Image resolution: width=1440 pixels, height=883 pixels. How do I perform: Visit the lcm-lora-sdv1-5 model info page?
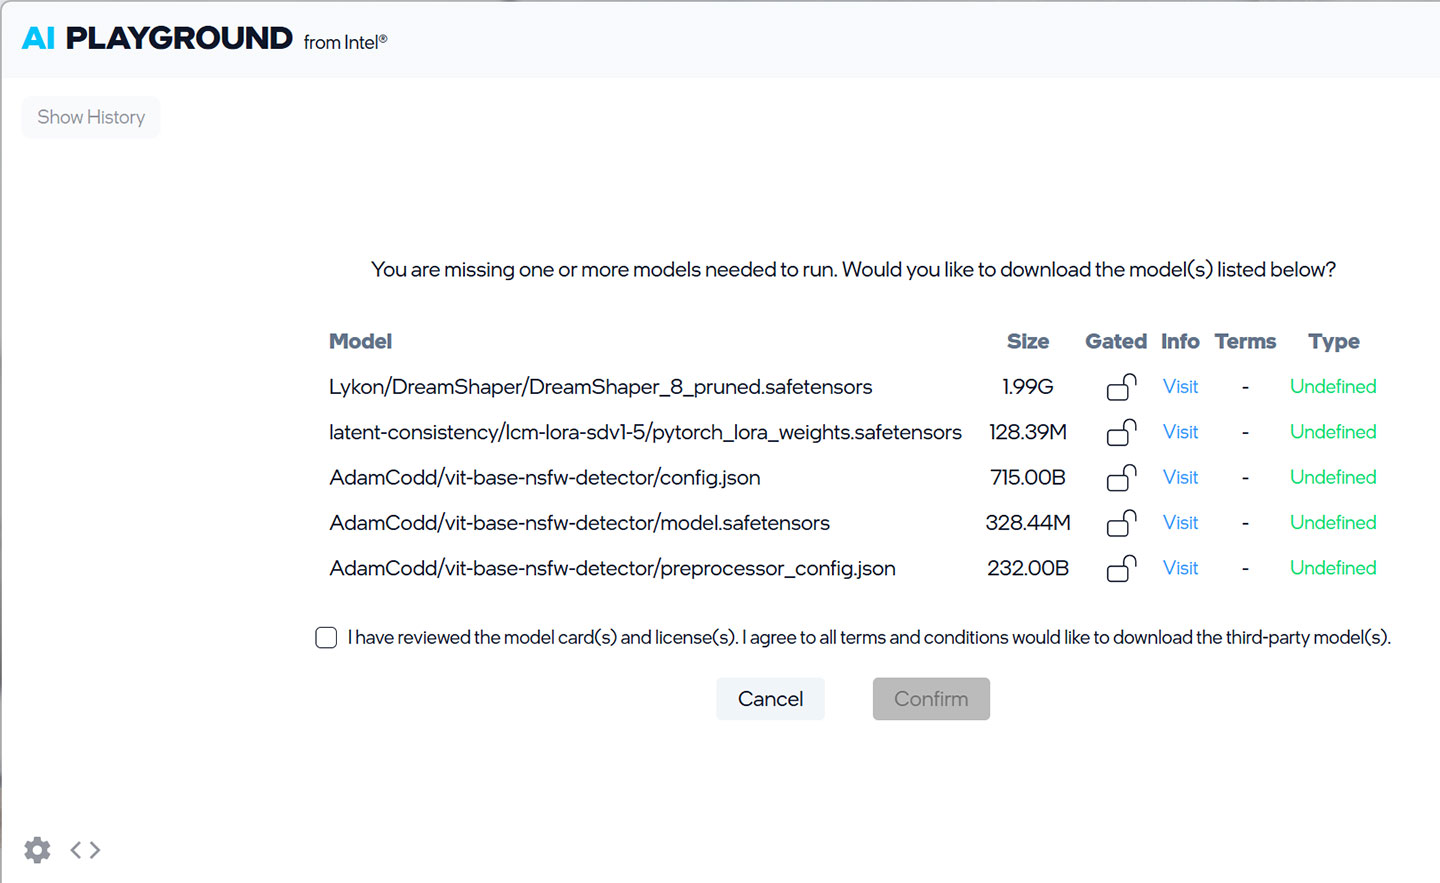(x=1180, y=432)
